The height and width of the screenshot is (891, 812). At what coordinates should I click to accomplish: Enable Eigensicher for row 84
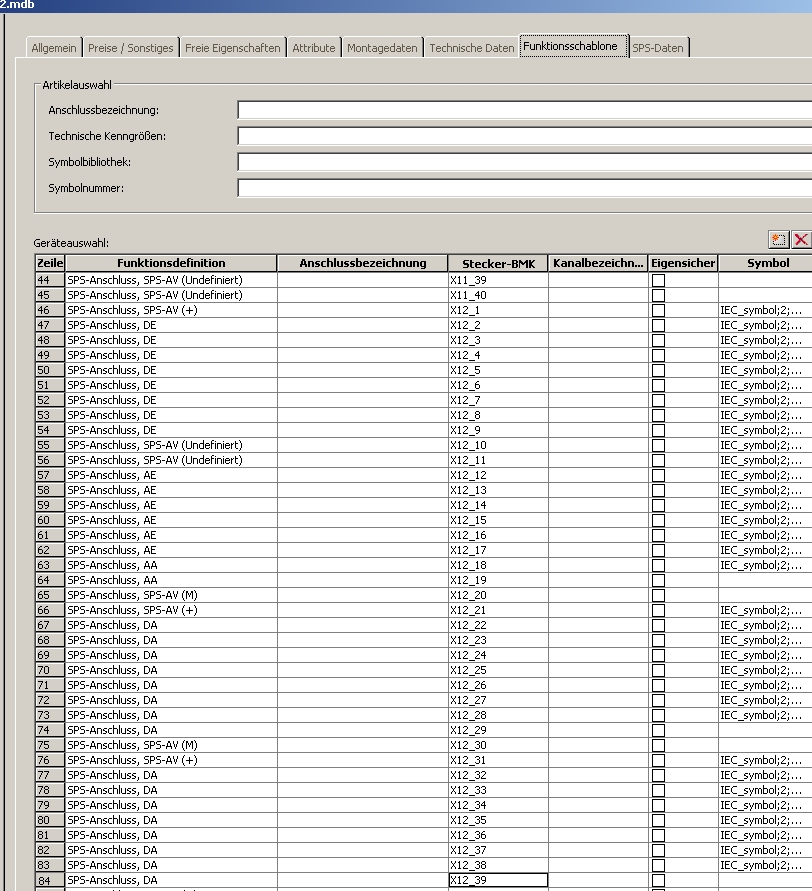(x=659, y=880)
